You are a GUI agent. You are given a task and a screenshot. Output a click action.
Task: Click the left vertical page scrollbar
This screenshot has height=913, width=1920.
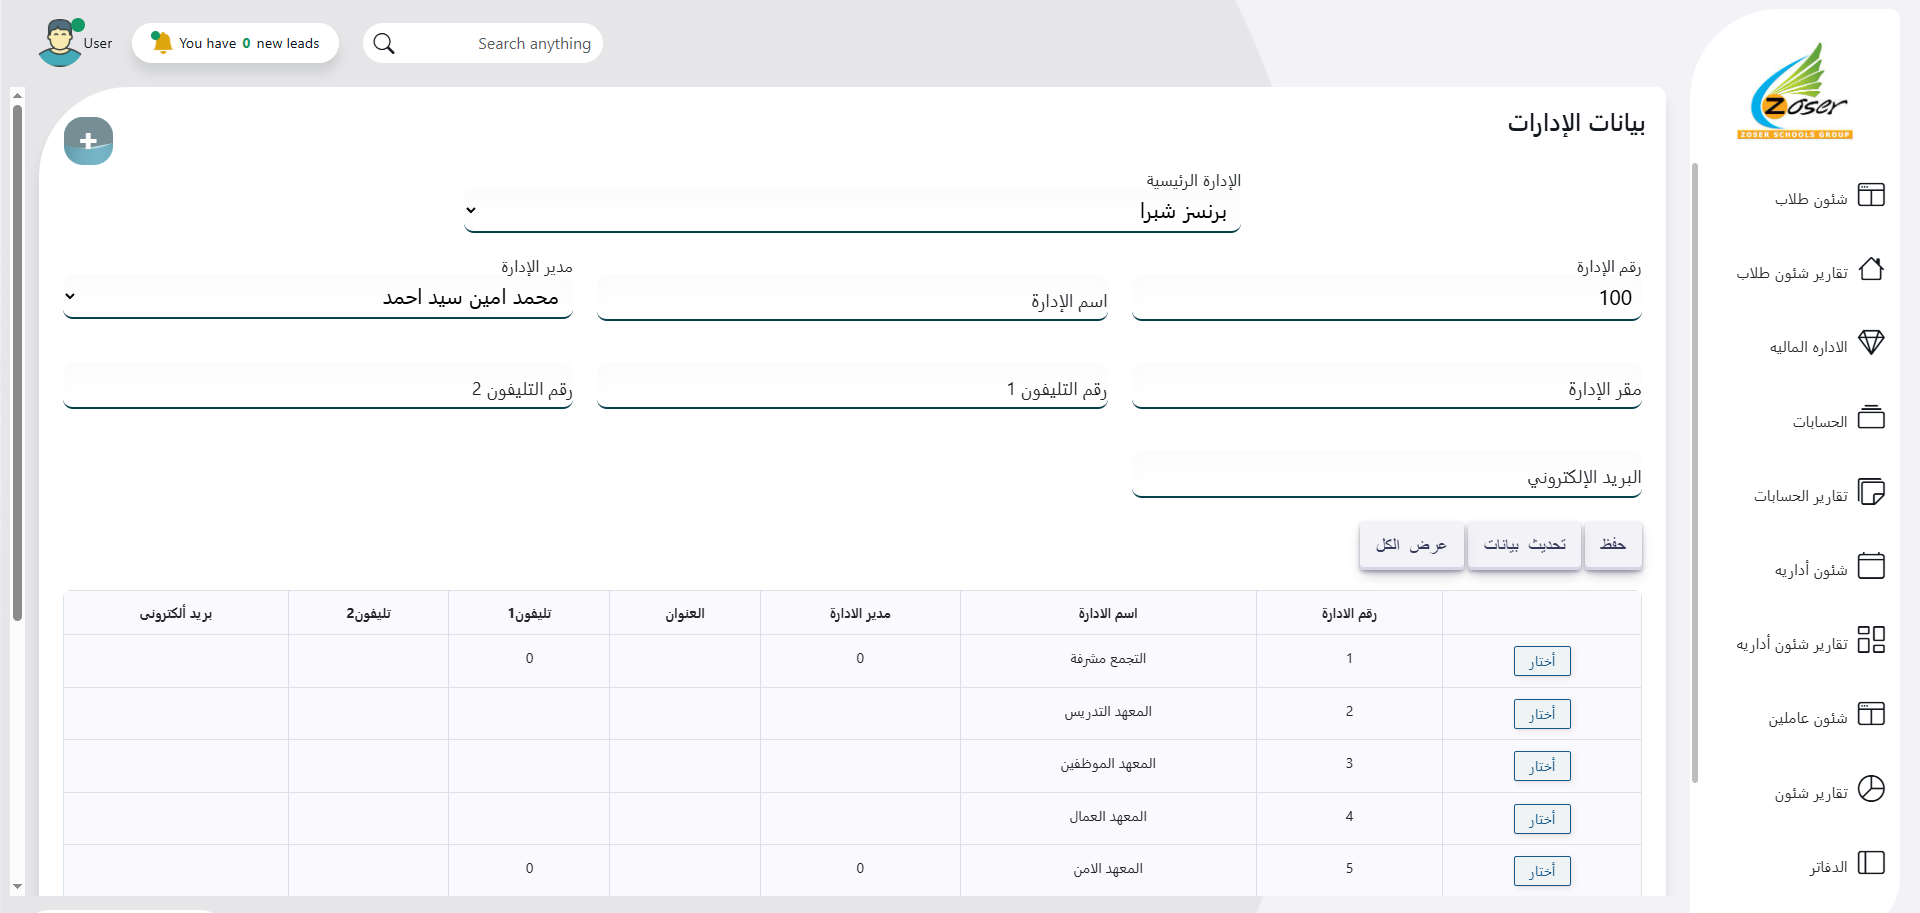click(x=17, y=360)
